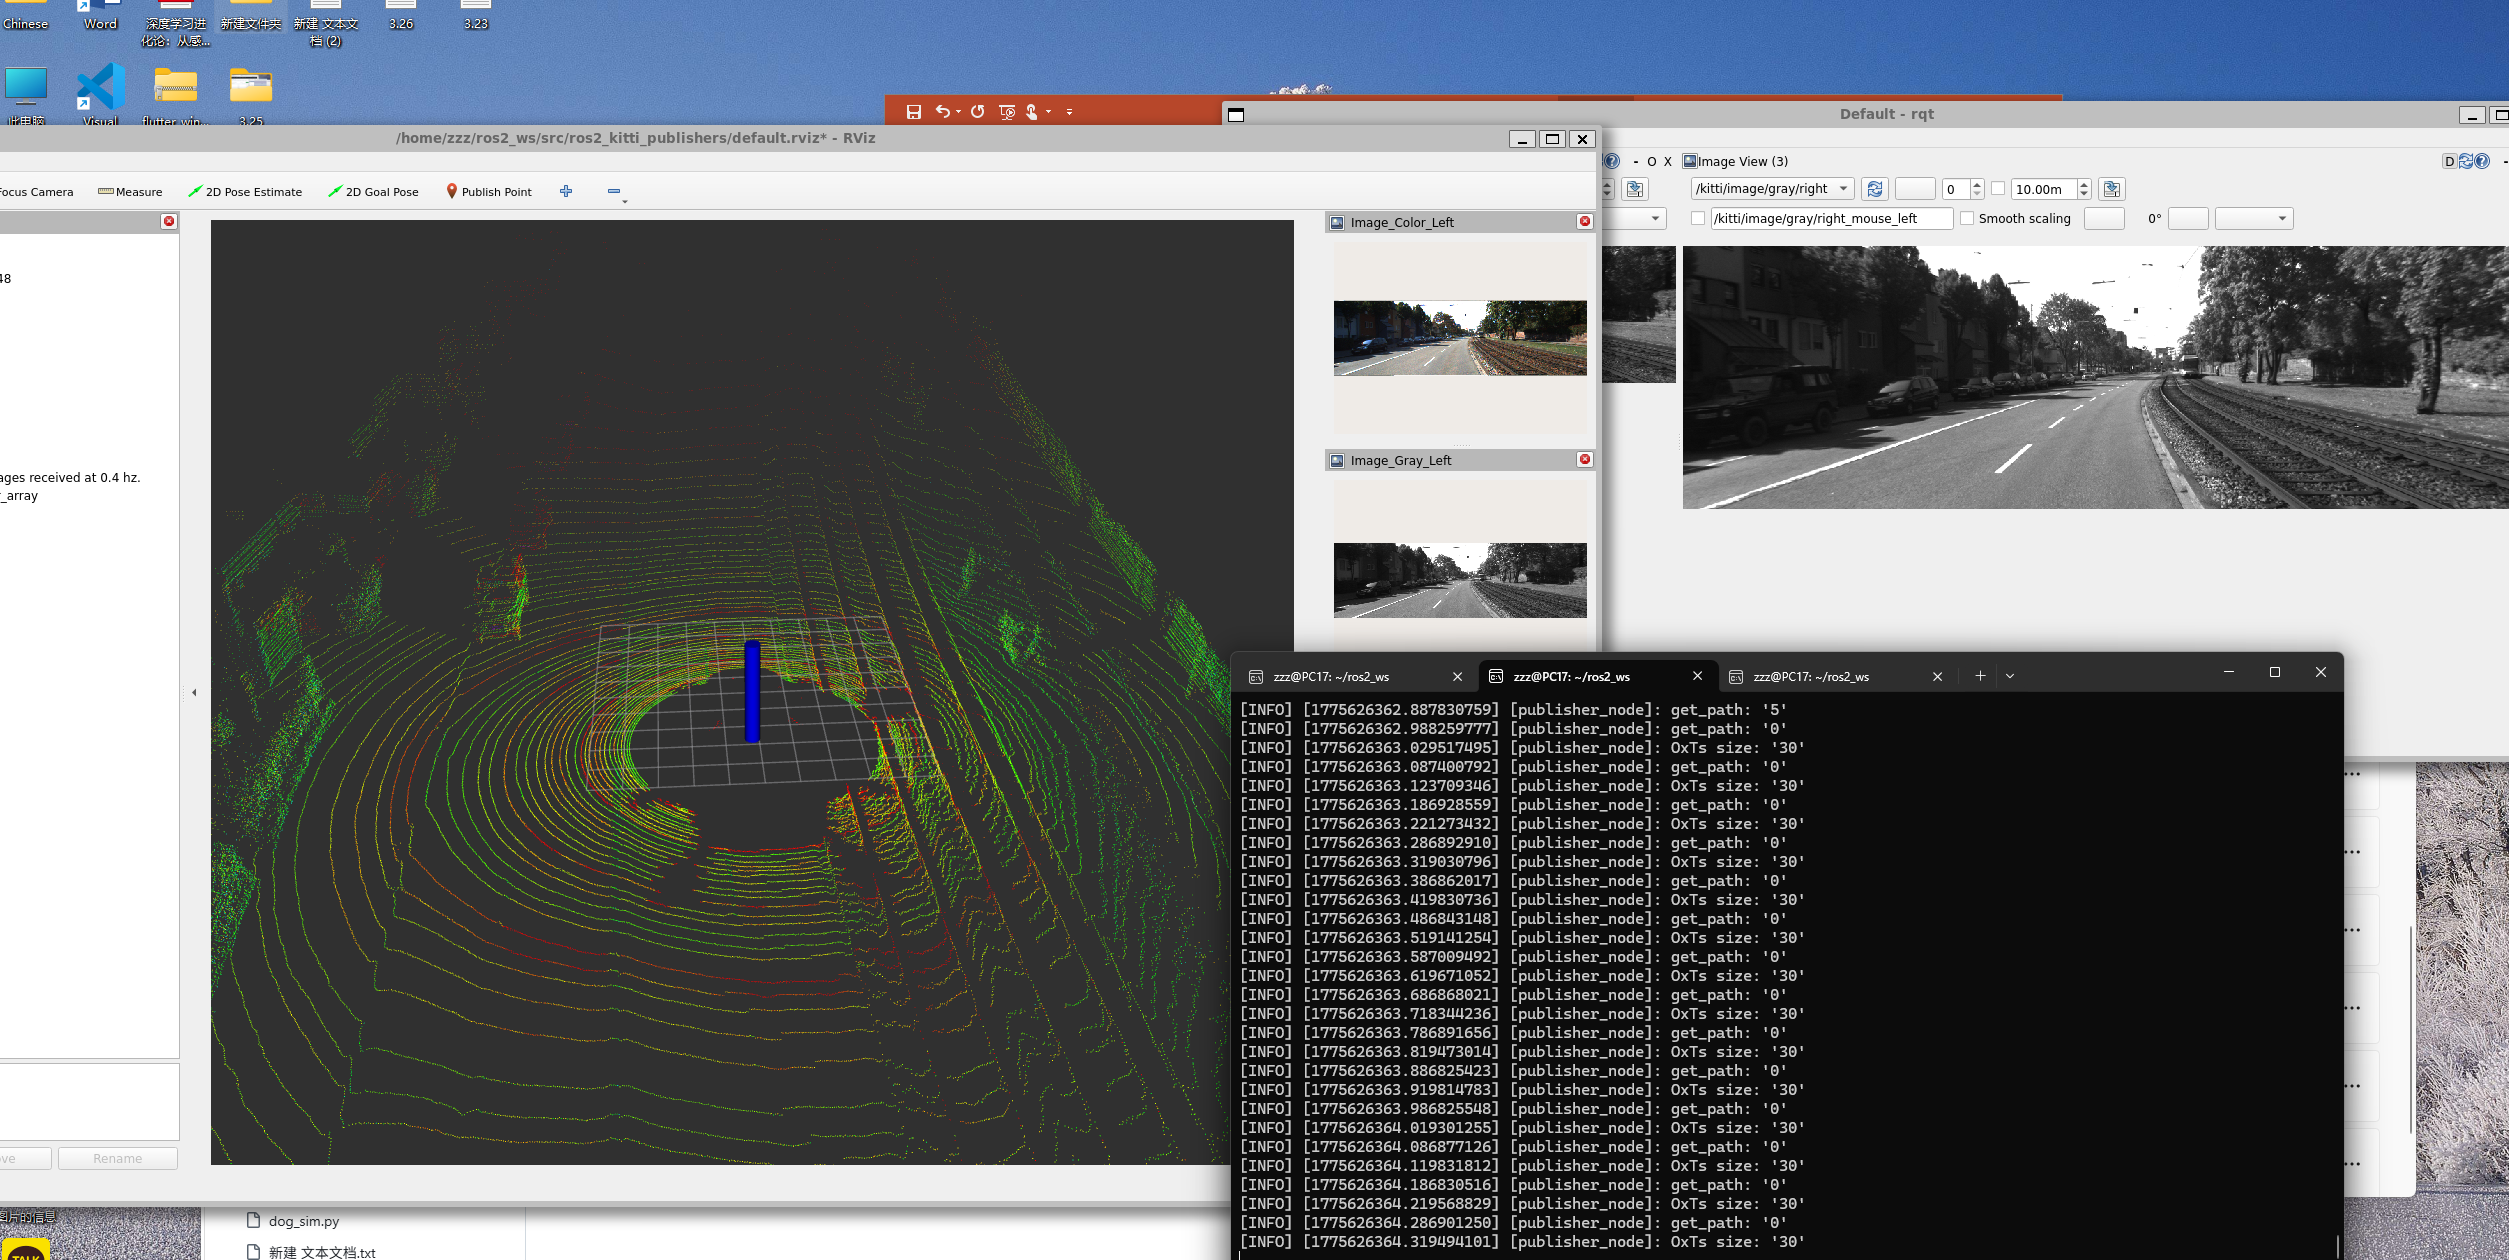Open the partly hidden dropdown in left rqt panel
The height and width of the screenshot is (1260, 2509).
tap(1636, 218)
